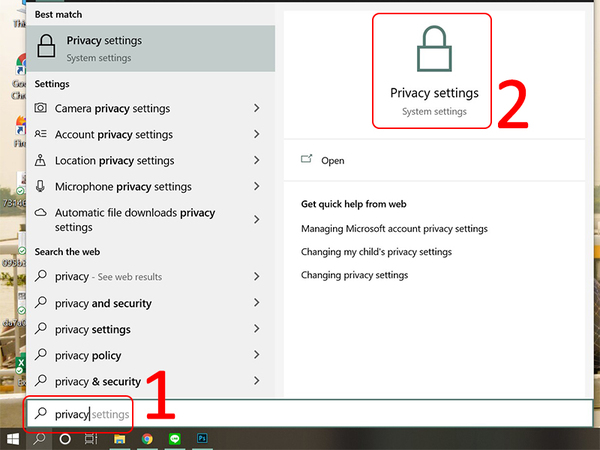Click magnifier icon inside the search box
The image size is (600, 450).
(x=41, y=413)
